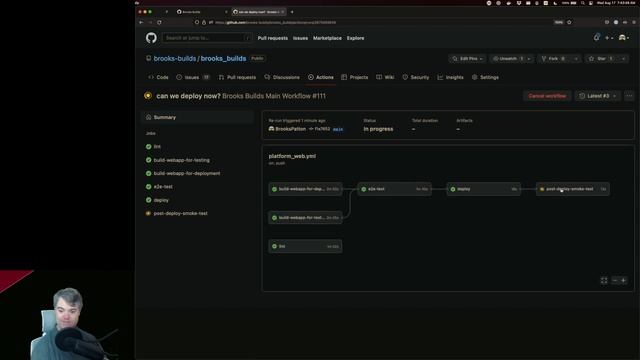The height and width of the screenshot is (360, 640).
Task: Click post-deploy-smoke-test node in graph
Action: tap(573, 189)
